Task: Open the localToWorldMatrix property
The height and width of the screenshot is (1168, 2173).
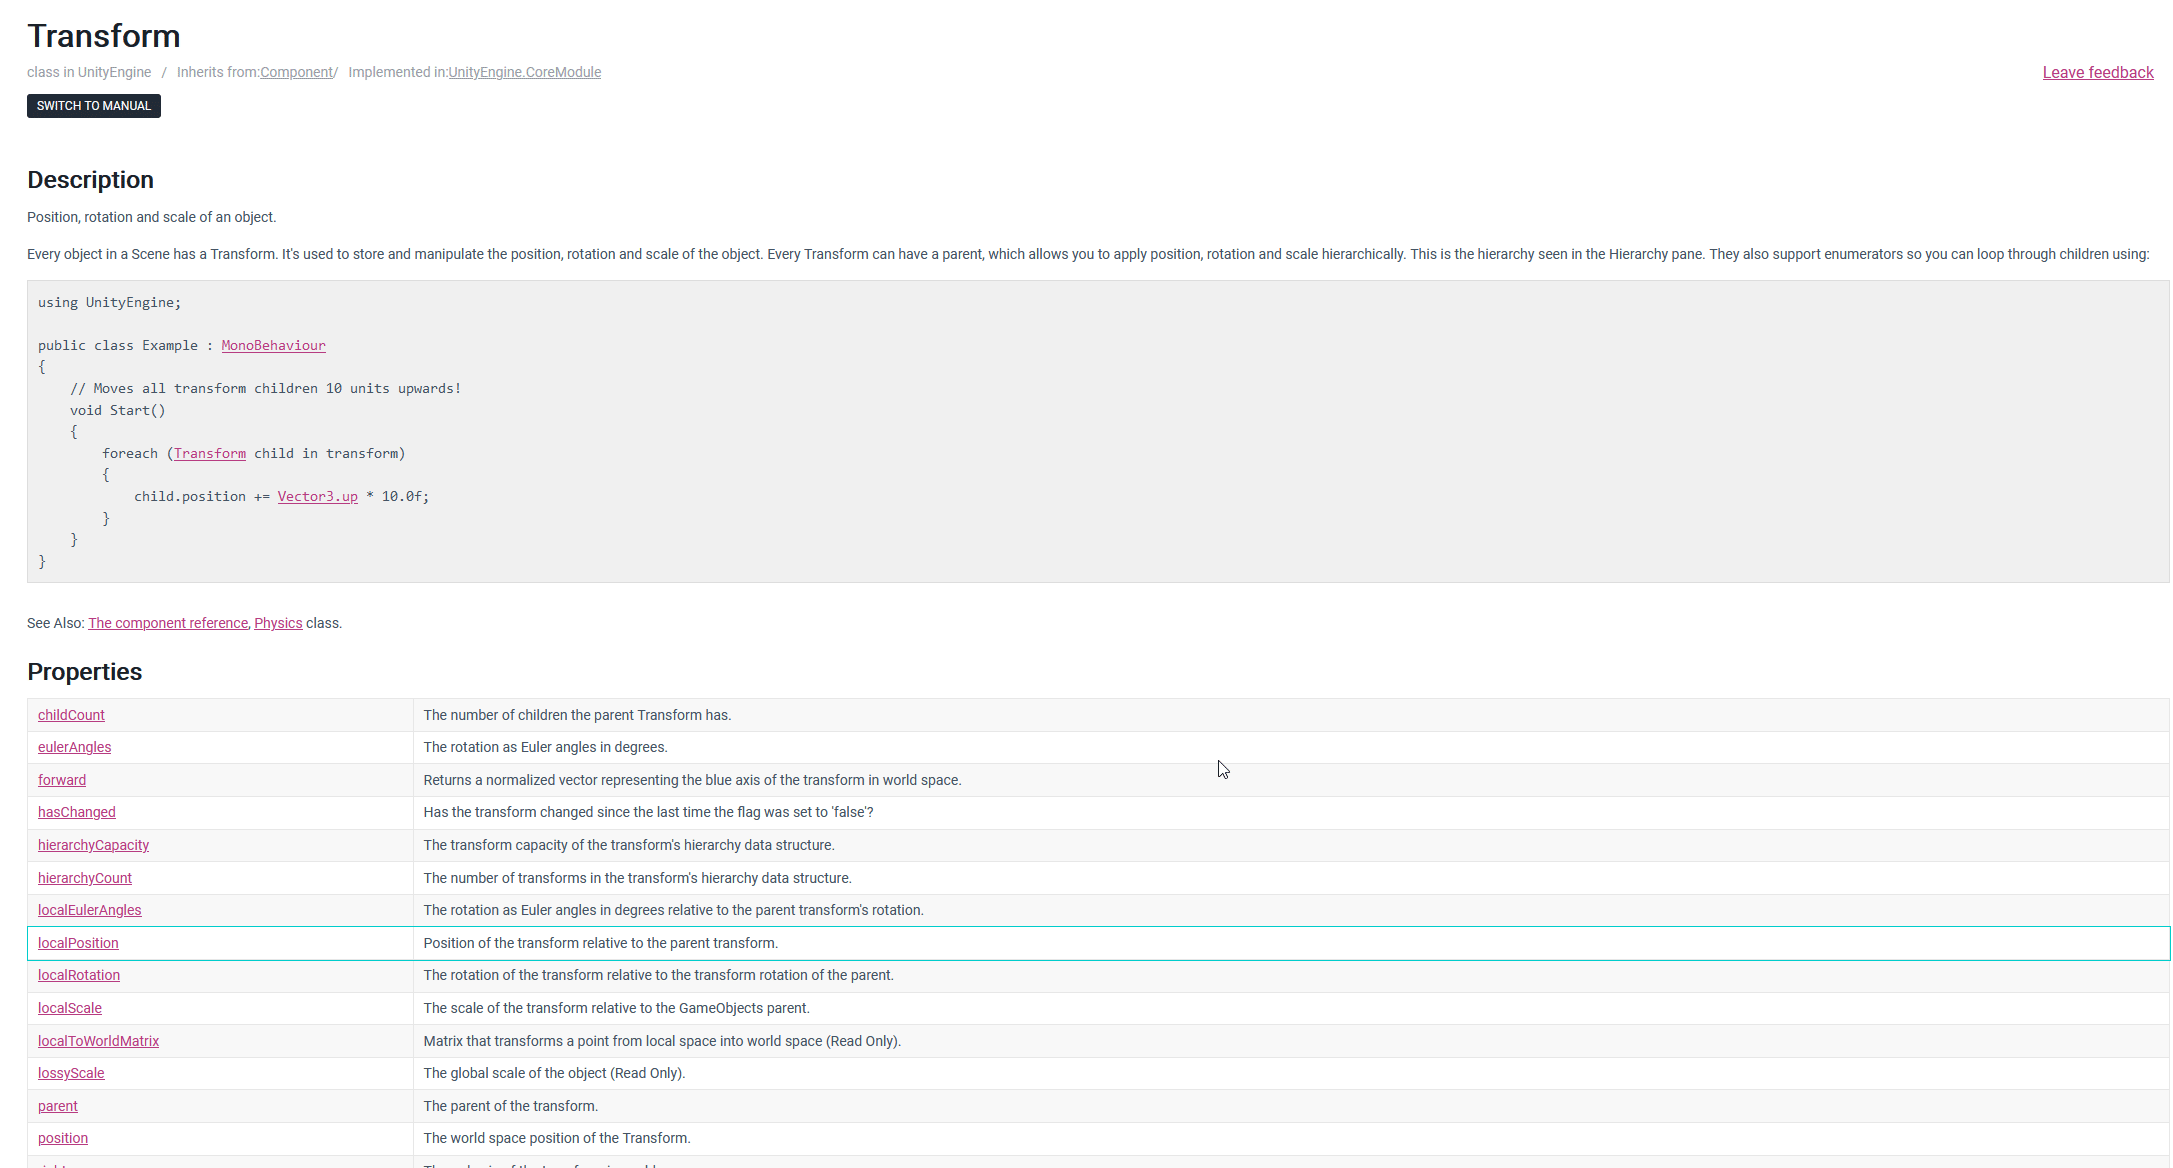Action: point(98,1041)
